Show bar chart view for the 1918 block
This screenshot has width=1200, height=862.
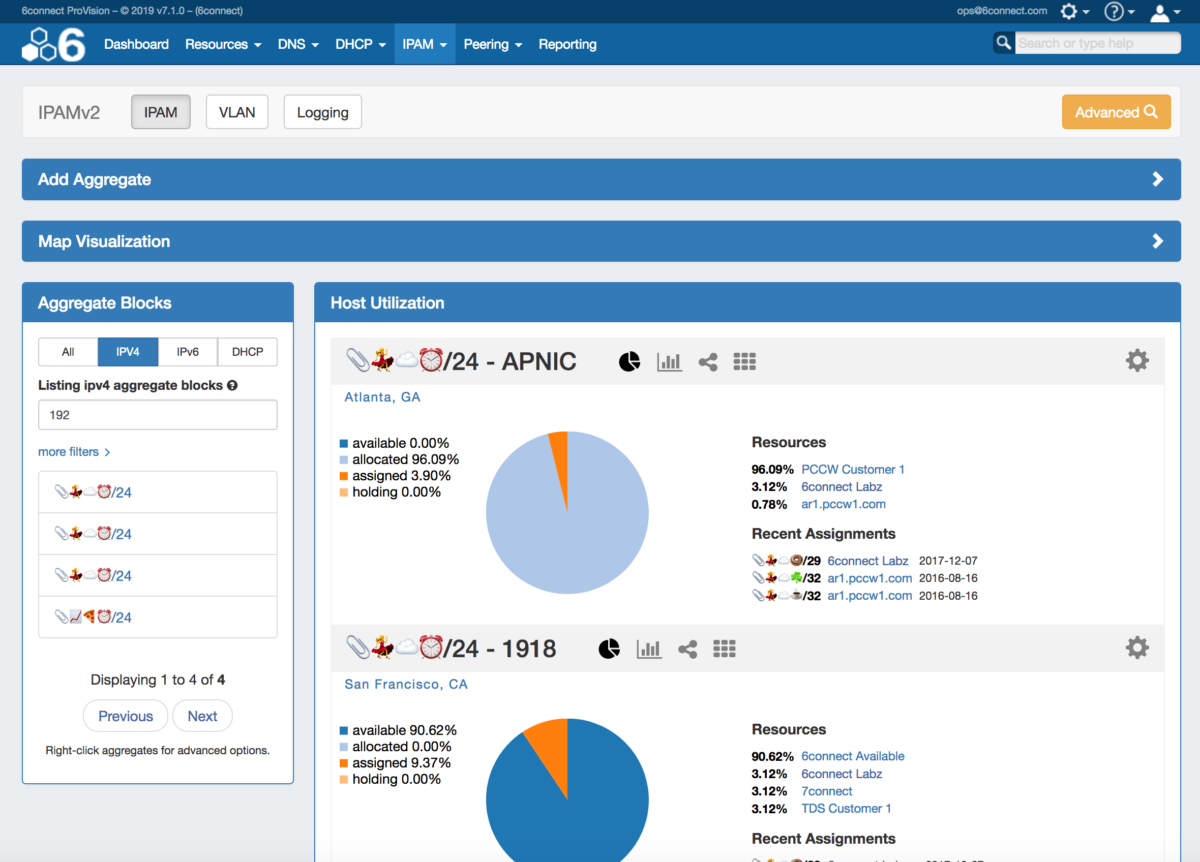pyautogui.click(x=649, y=649)
